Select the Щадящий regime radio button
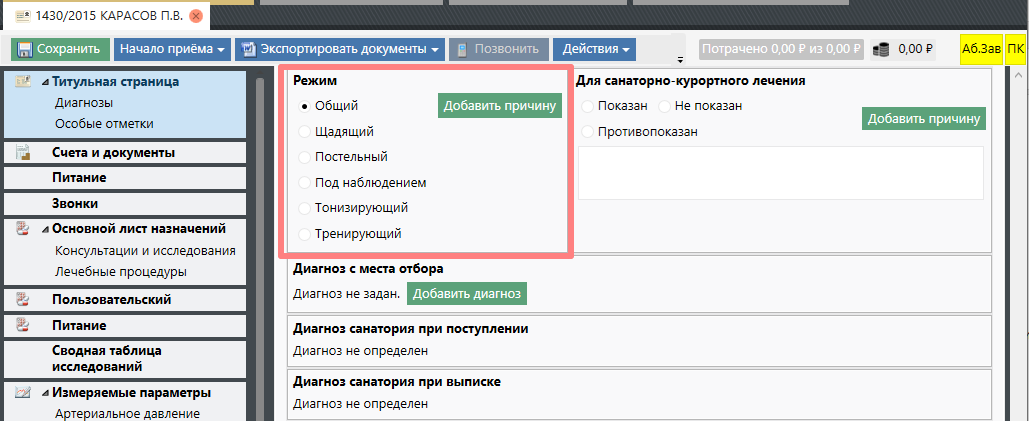Image resolution: width=1029 pixels, height=421 pixels. [x=305, y=131]
